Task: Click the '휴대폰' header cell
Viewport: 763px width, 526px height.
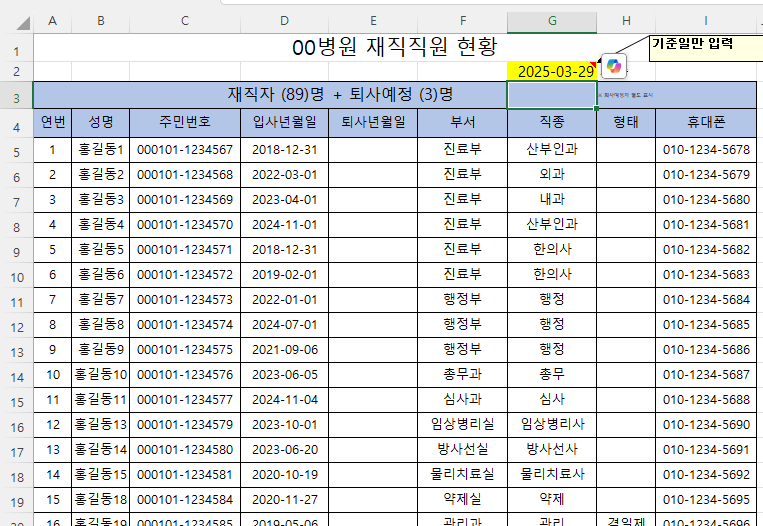Action: click(706, 123)
